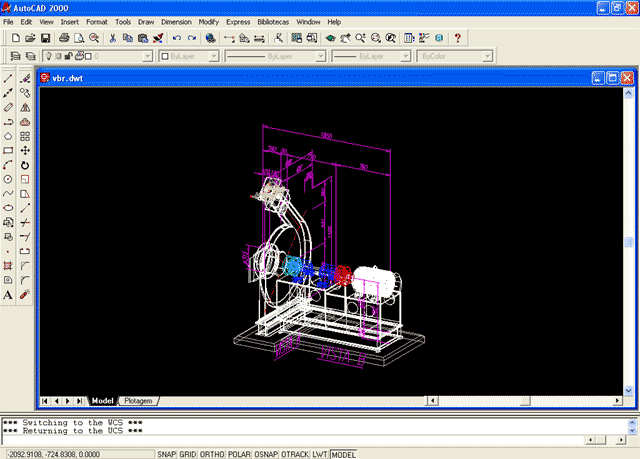
Task: Select the Rotate modify tool
Action: tap(25, 165)
